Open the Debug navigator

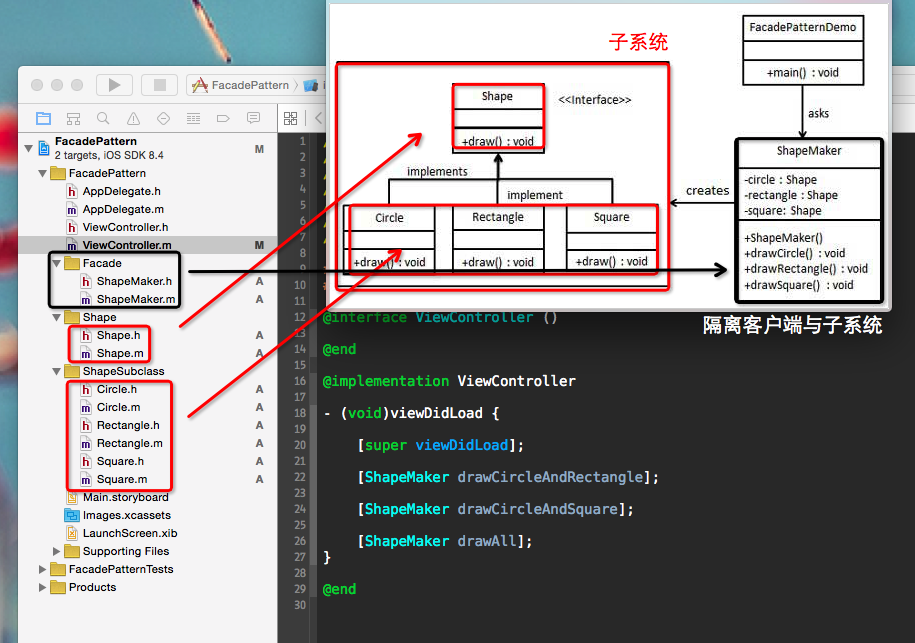[193, 118]
